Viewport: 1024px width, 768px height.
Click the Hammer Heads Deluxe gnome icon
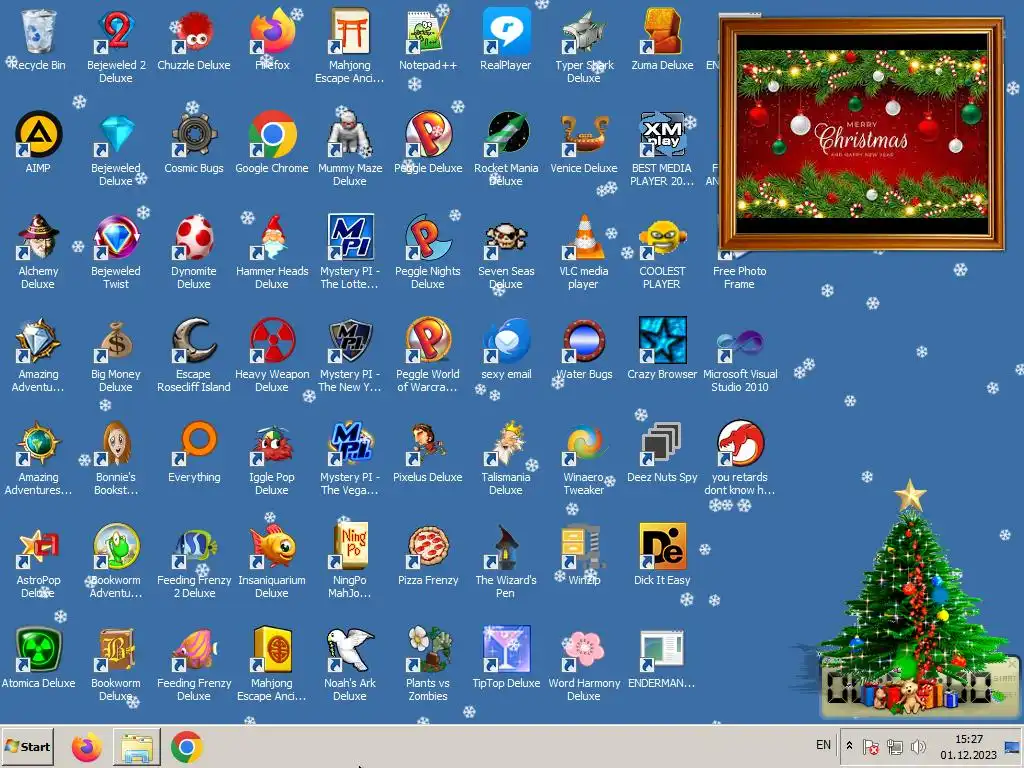[272, 237]
